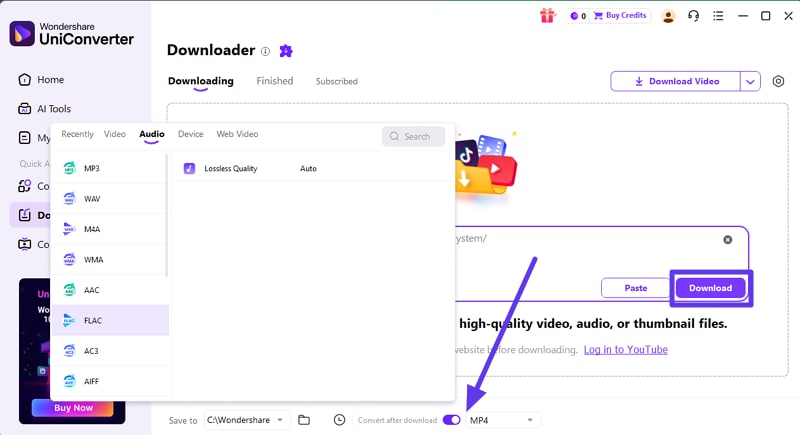The height and width of the screenshot is (435, 800).
Task: Click the format list scrollbar
Action: [x=166, y=215]
